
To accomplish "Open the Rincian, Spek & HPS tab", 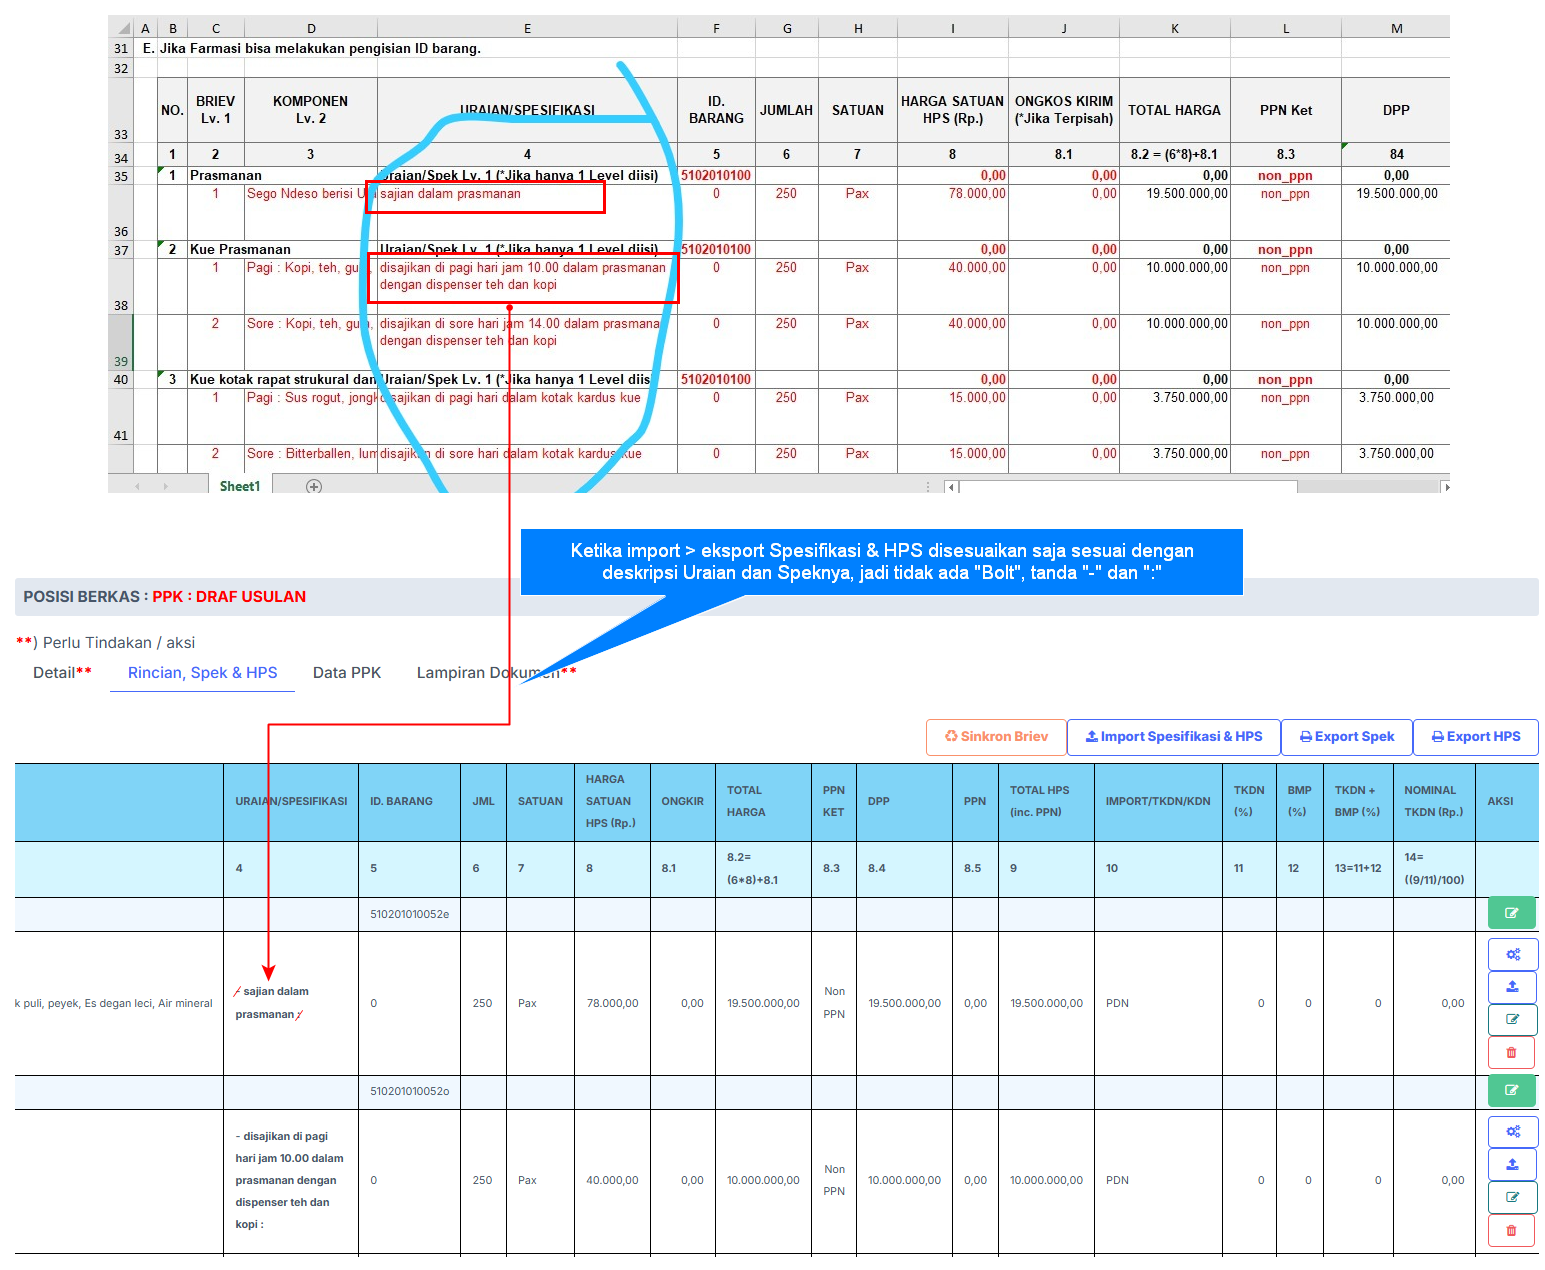I will 202,673.
